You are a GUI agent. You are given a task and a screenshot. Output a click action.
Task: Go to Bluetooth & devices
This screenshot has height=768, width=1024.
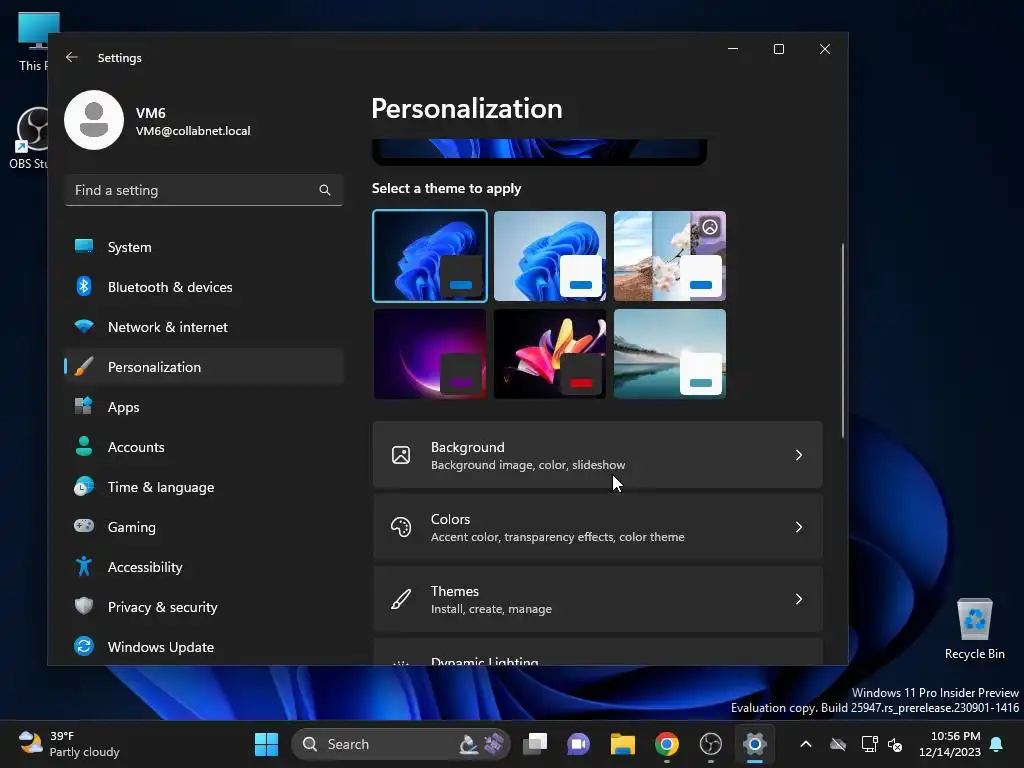pos(204,287)
